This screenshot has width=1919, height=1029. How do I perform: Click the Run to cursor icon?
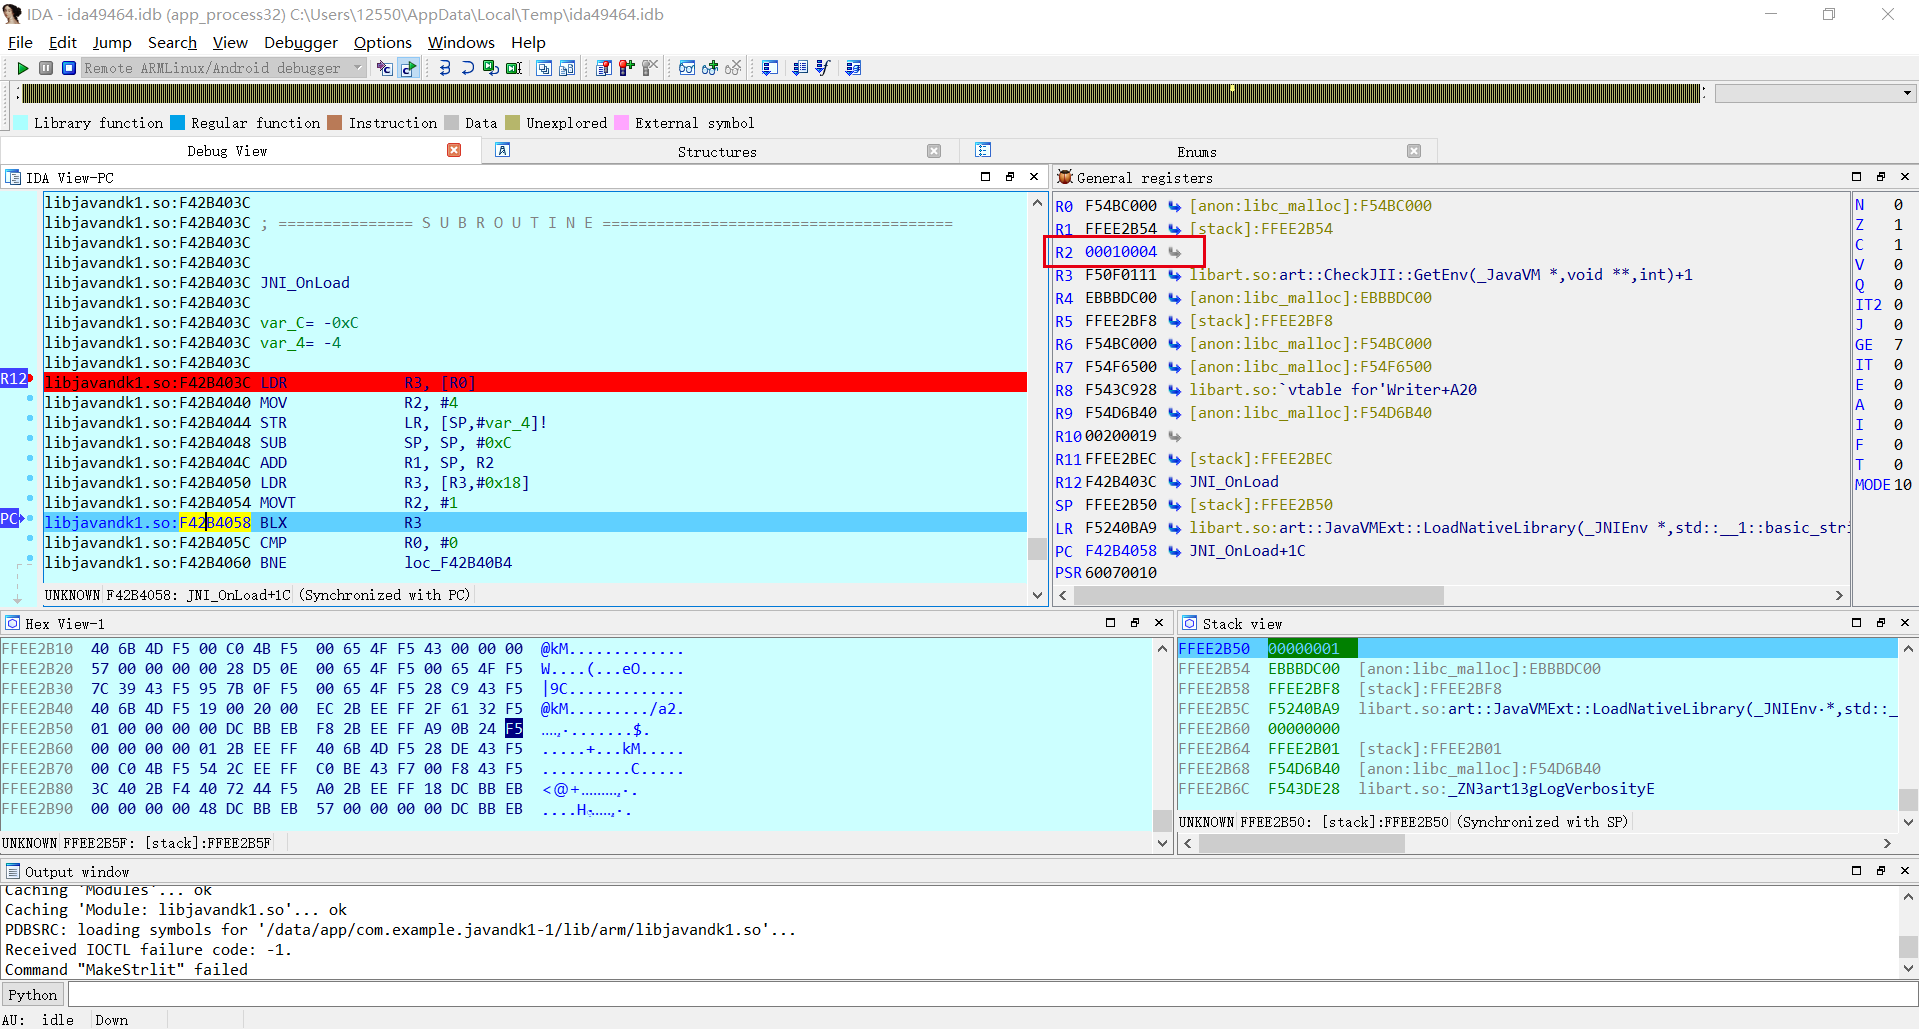click(514, 68)
